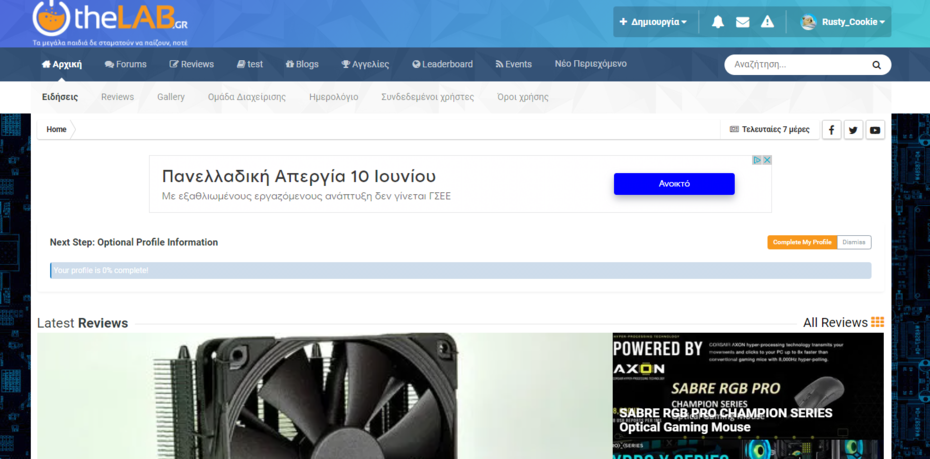
Task: Select the Ομάδα Διαχείρισης sub-tab
Action: pyautogui.click(x=247, y=97)
